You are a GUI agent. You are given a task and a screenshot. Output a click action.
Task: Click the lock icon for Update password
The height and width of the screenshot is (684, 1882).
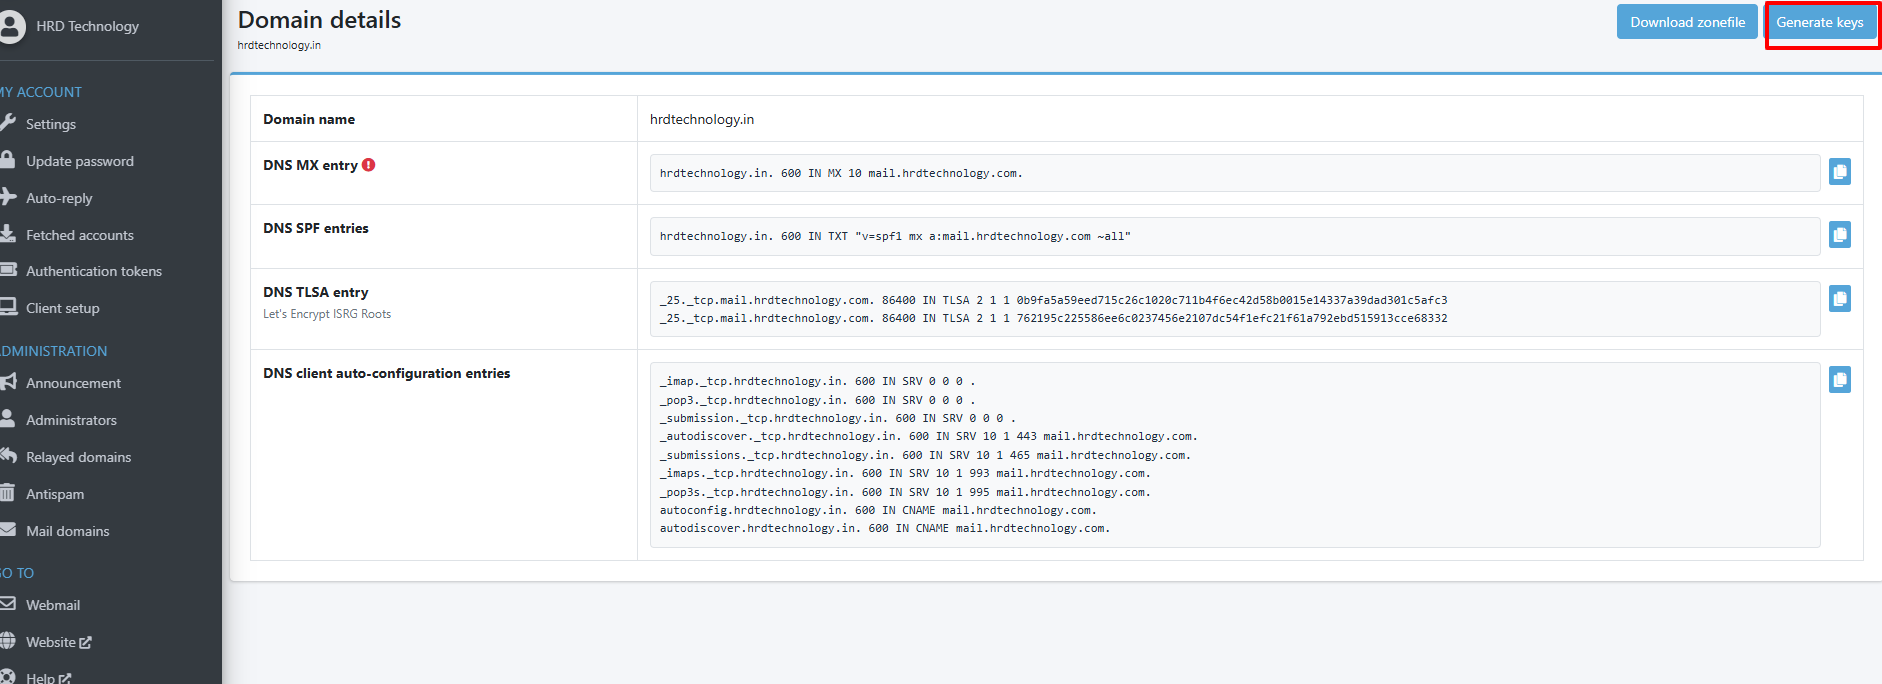(8, 160)
